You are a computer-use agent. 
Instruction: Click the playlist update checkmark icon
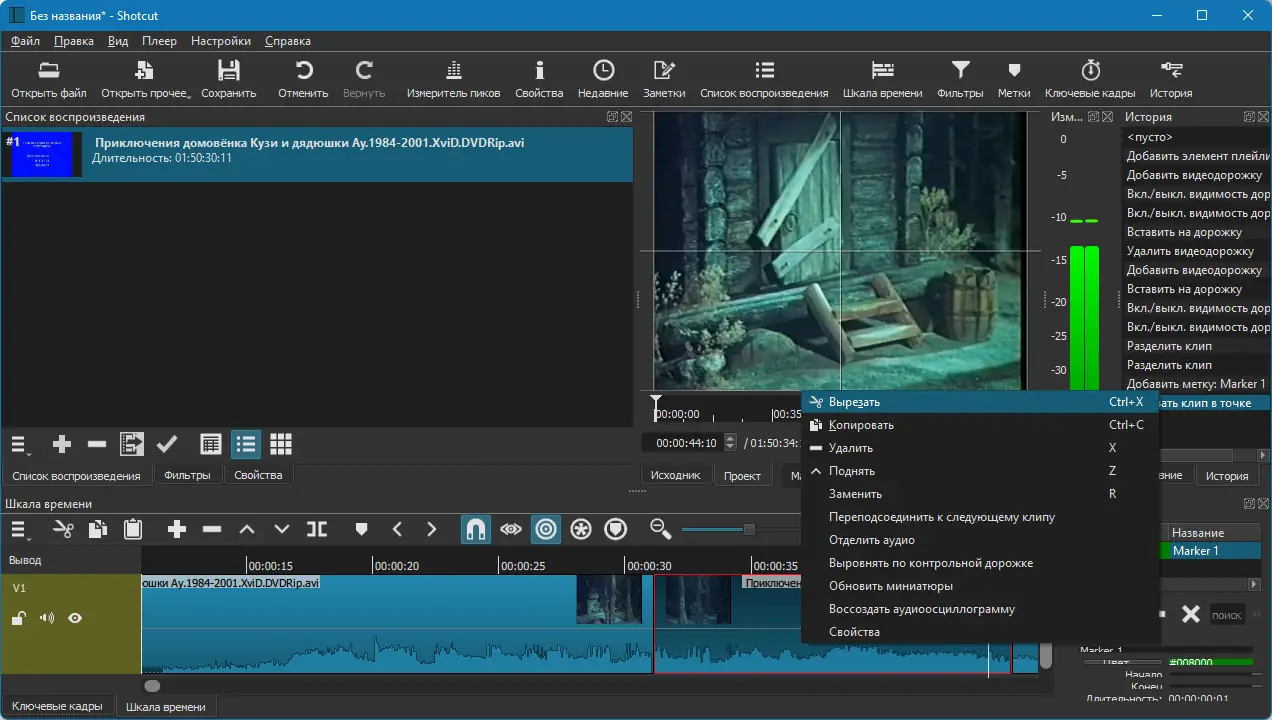(167, 444)
